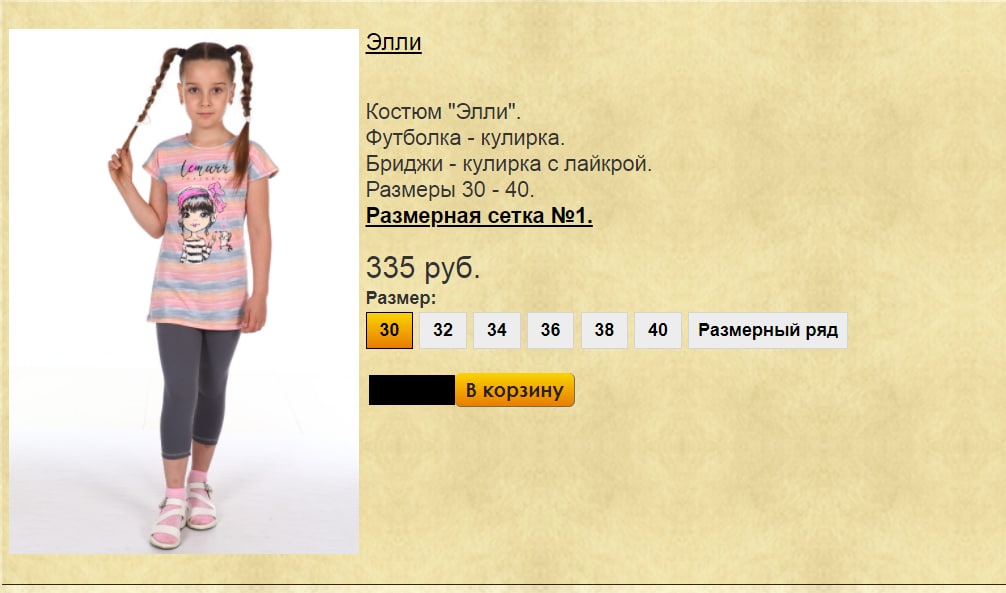Viewport: 1006px width, 593px height.
Task: Switch the size to 38
Action: [604, 330]
